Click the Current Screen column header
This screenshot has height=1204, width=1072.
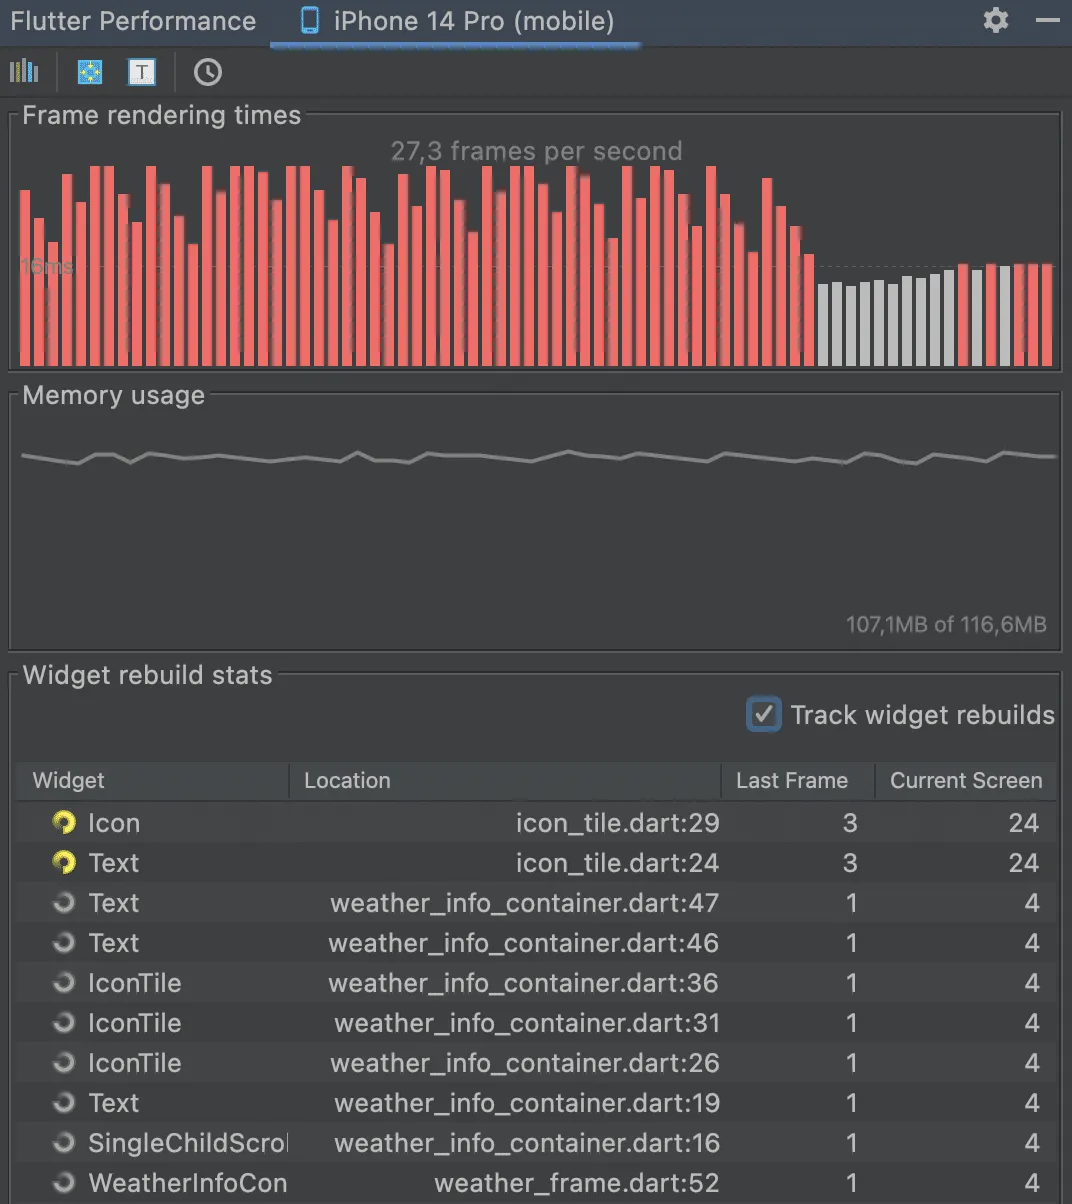tap(965, 780)
